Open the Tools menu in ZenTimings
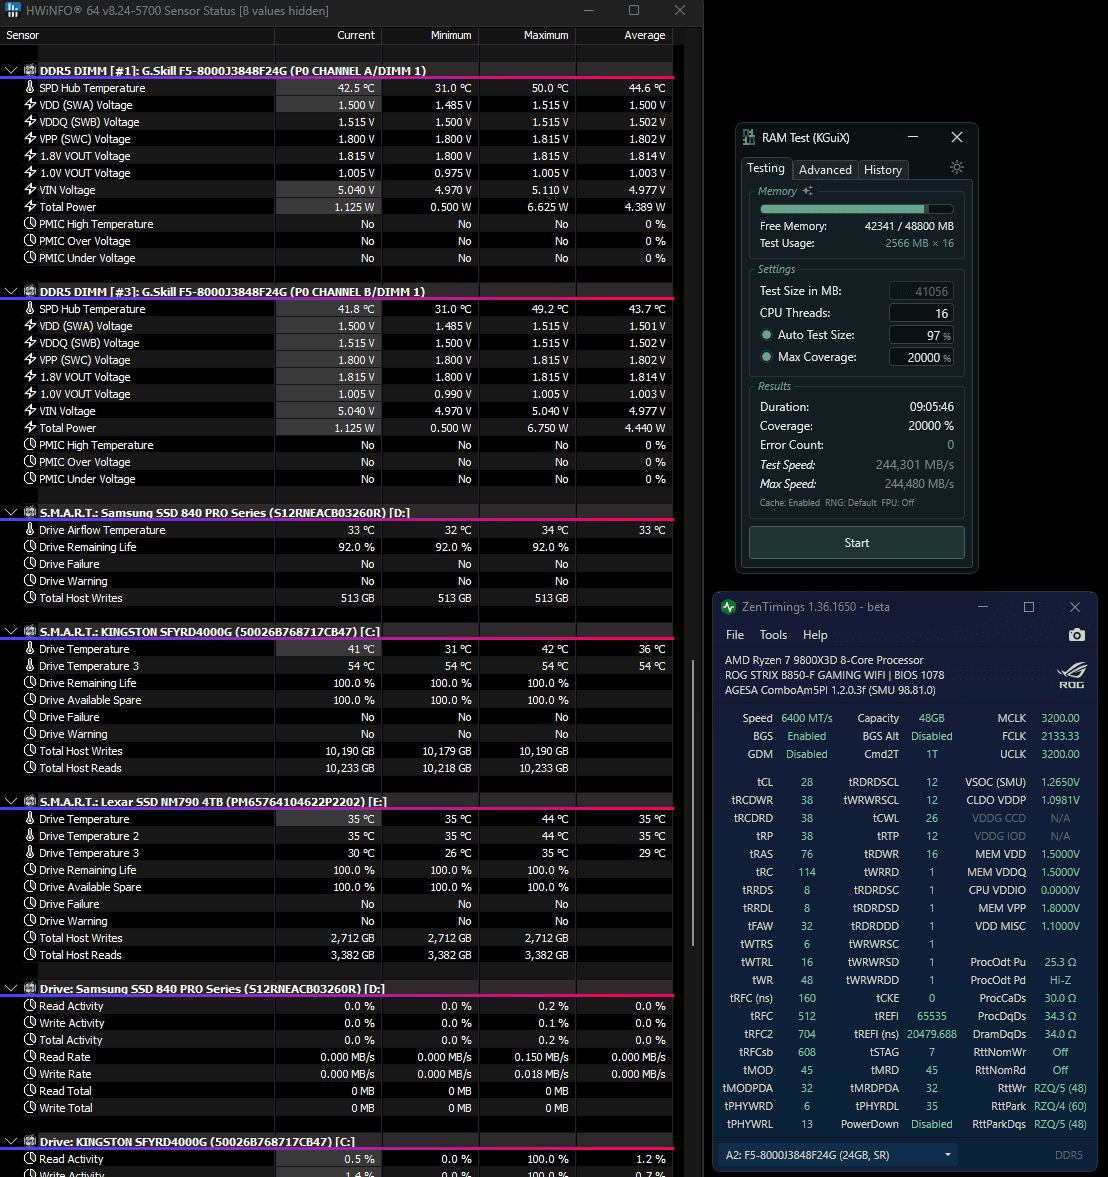1108x1177 pixels. point(773,635)
